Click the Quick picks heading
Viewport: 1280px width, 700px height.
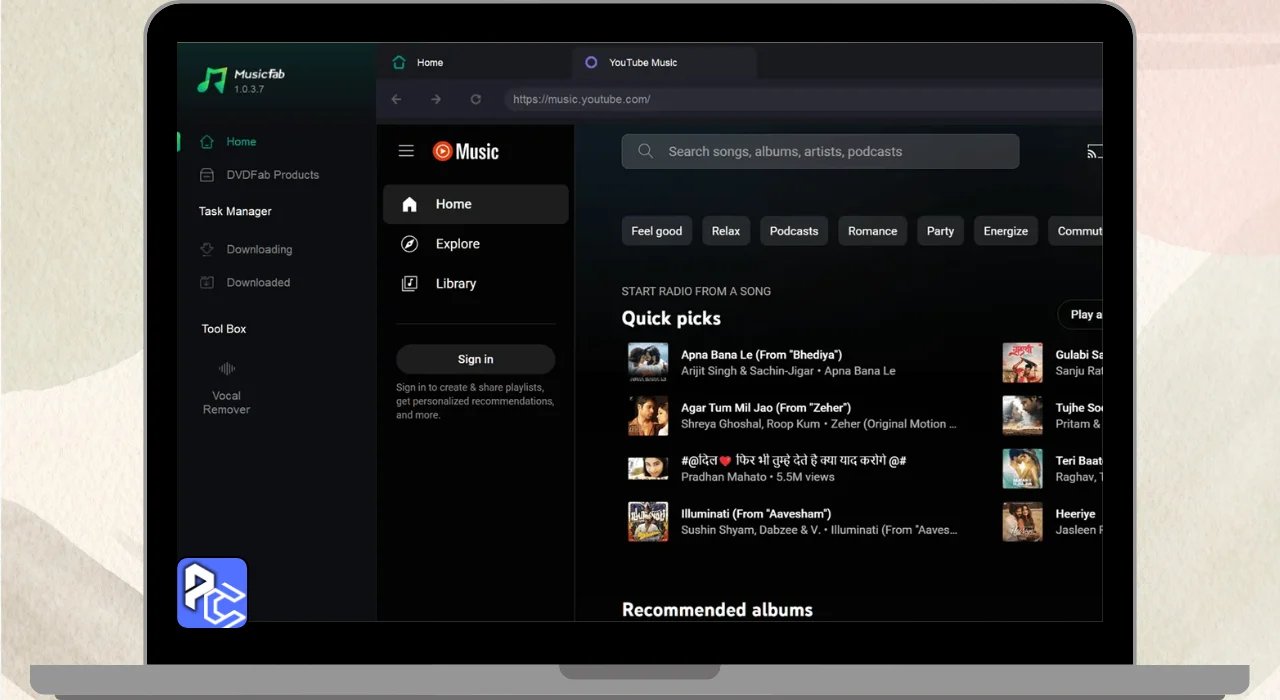coord(671,318)
